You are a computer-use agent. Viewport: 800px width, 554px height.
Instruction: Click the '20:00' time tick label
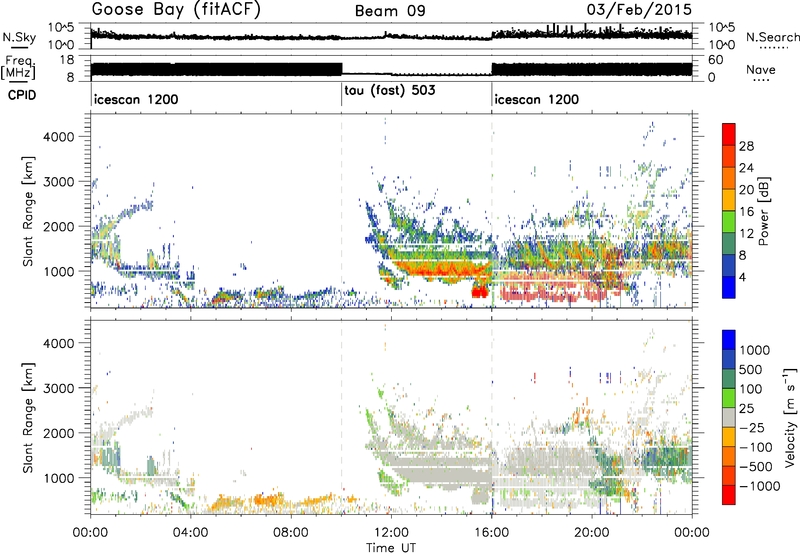(x=592, y=533)
